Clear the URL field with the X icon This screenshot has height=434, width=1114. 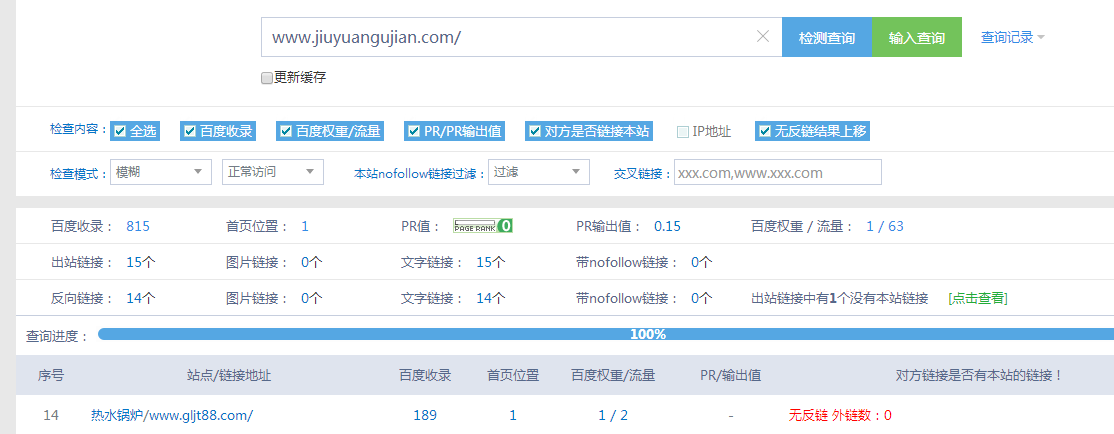(x=762, y=37)
